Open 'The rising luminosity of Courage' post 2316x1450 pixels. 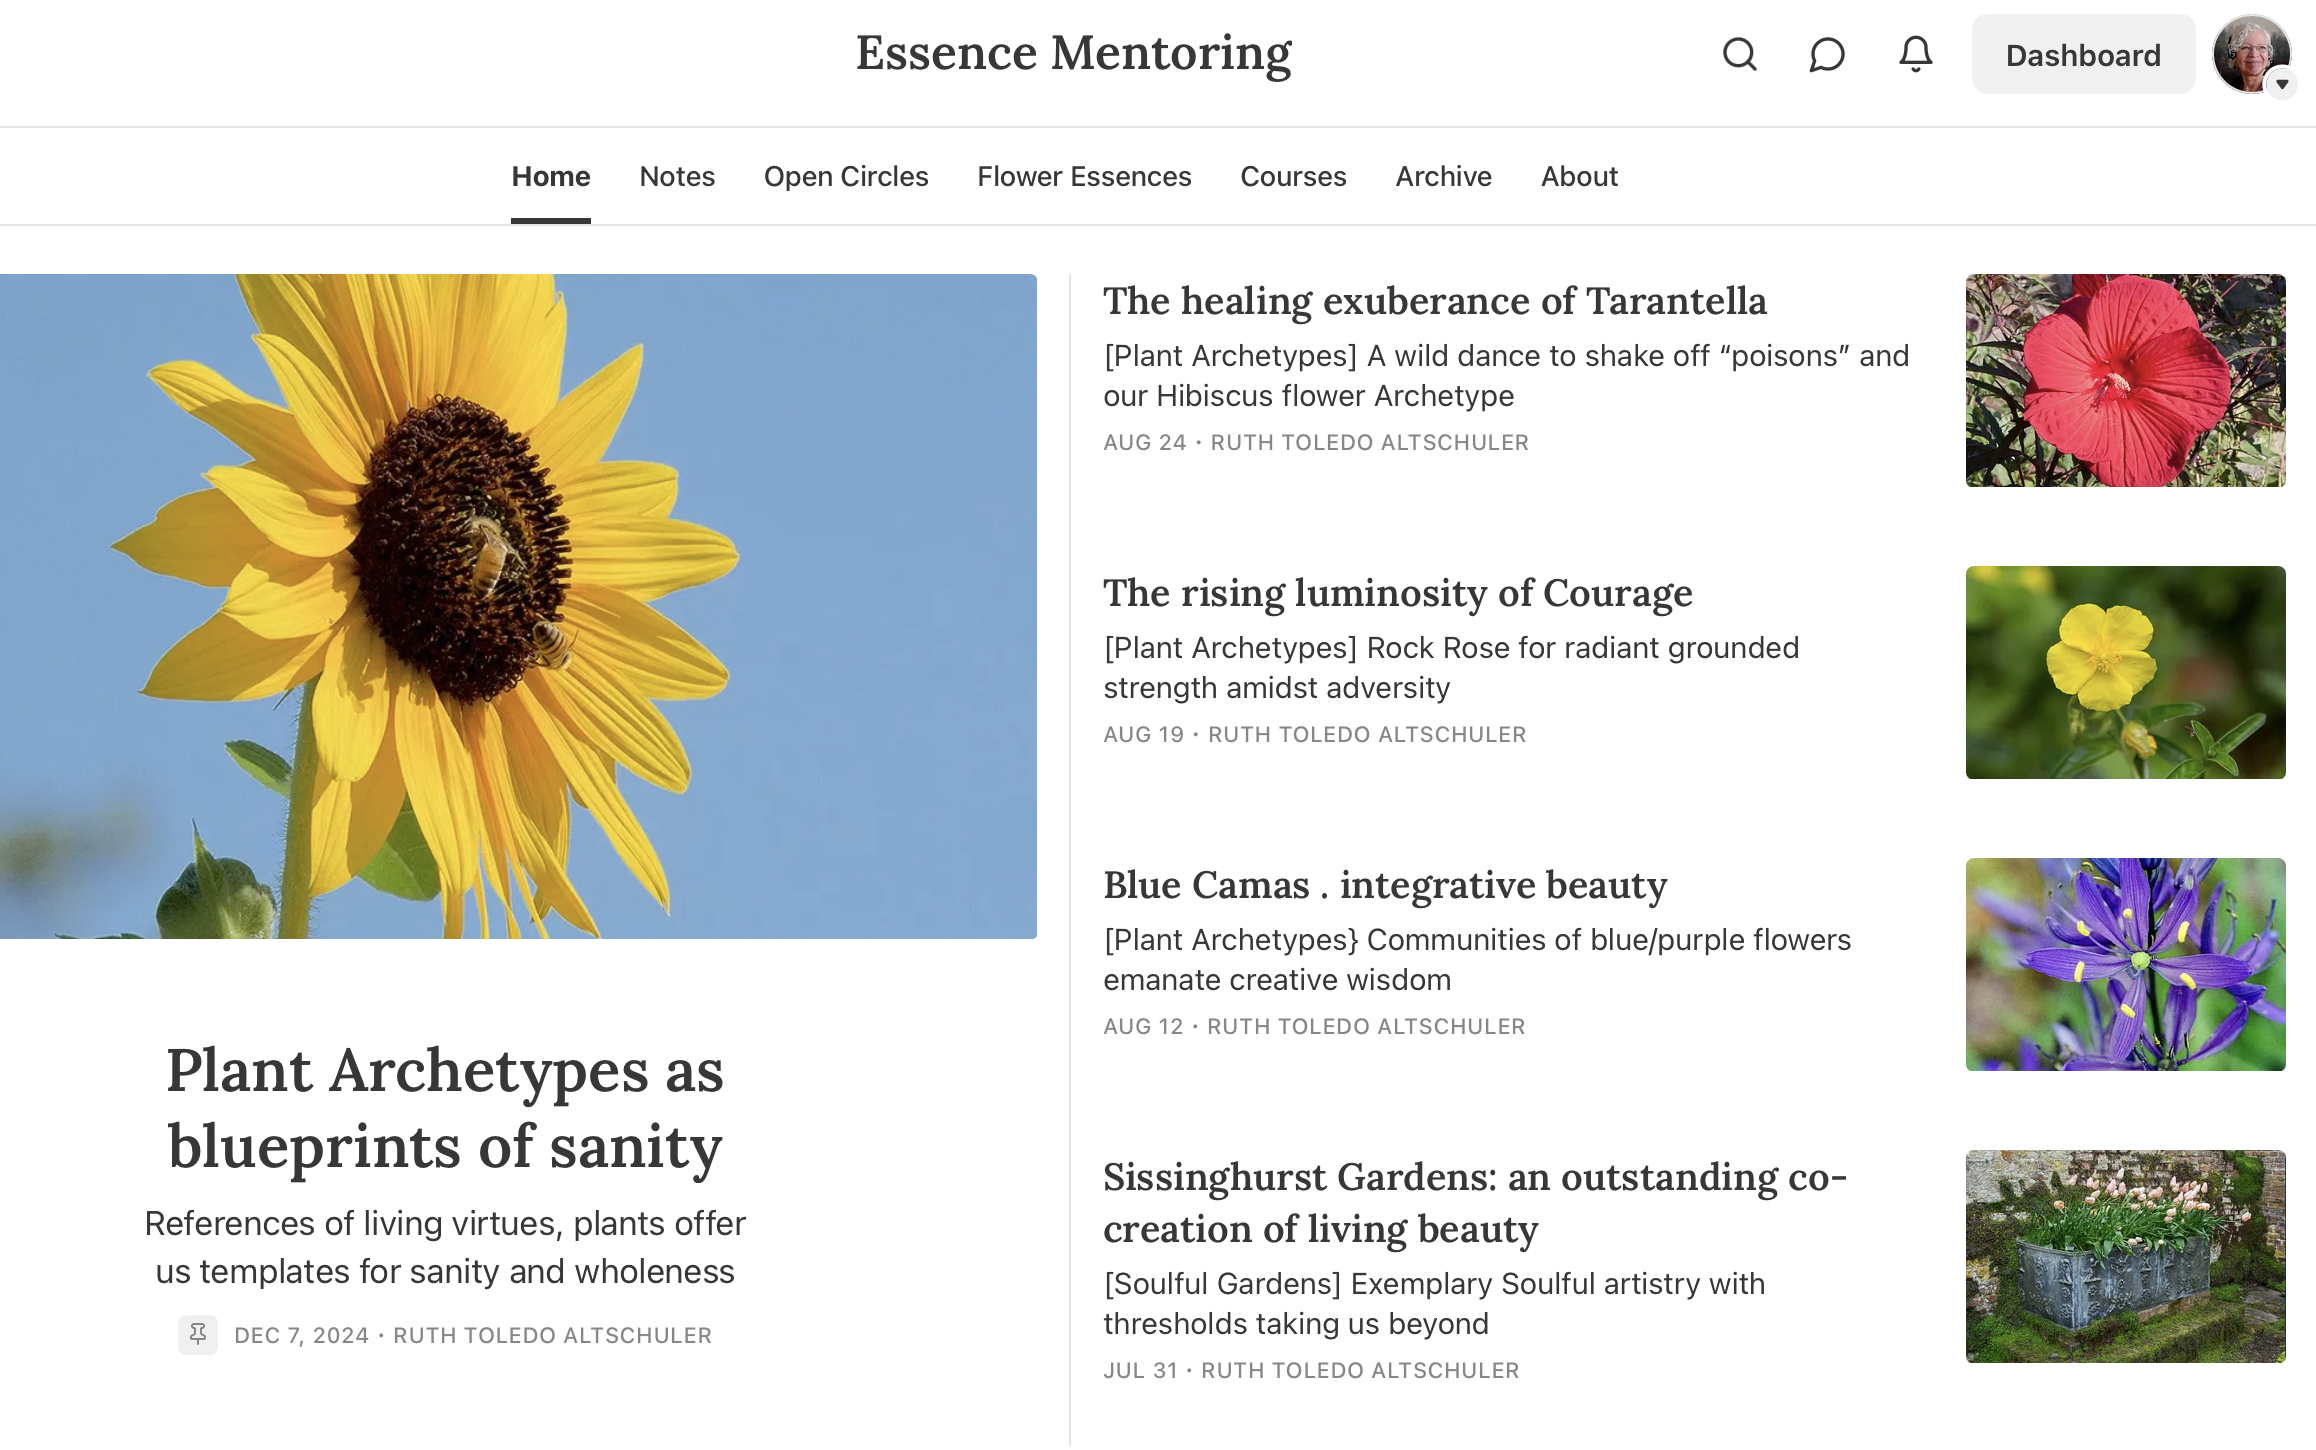point(1397,593)
